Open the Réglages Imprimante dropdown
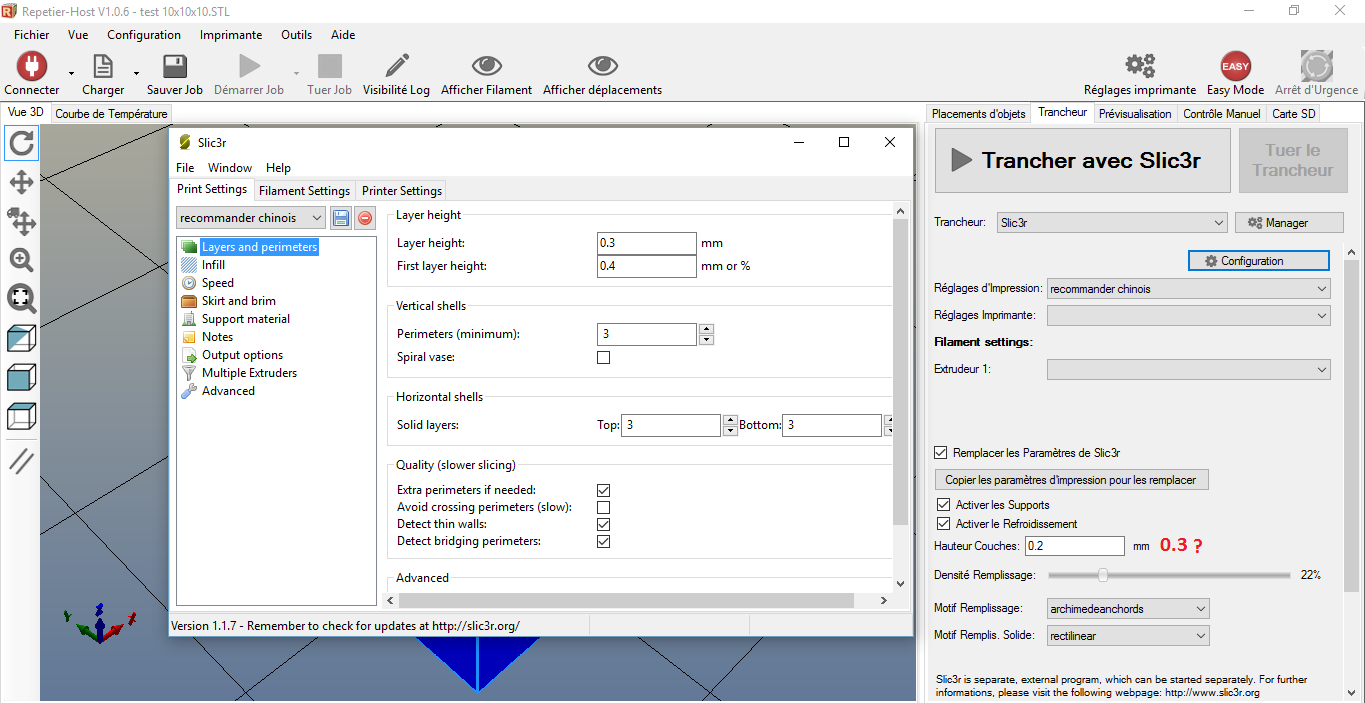The image size is (1365, 703). coord(1189,315)
